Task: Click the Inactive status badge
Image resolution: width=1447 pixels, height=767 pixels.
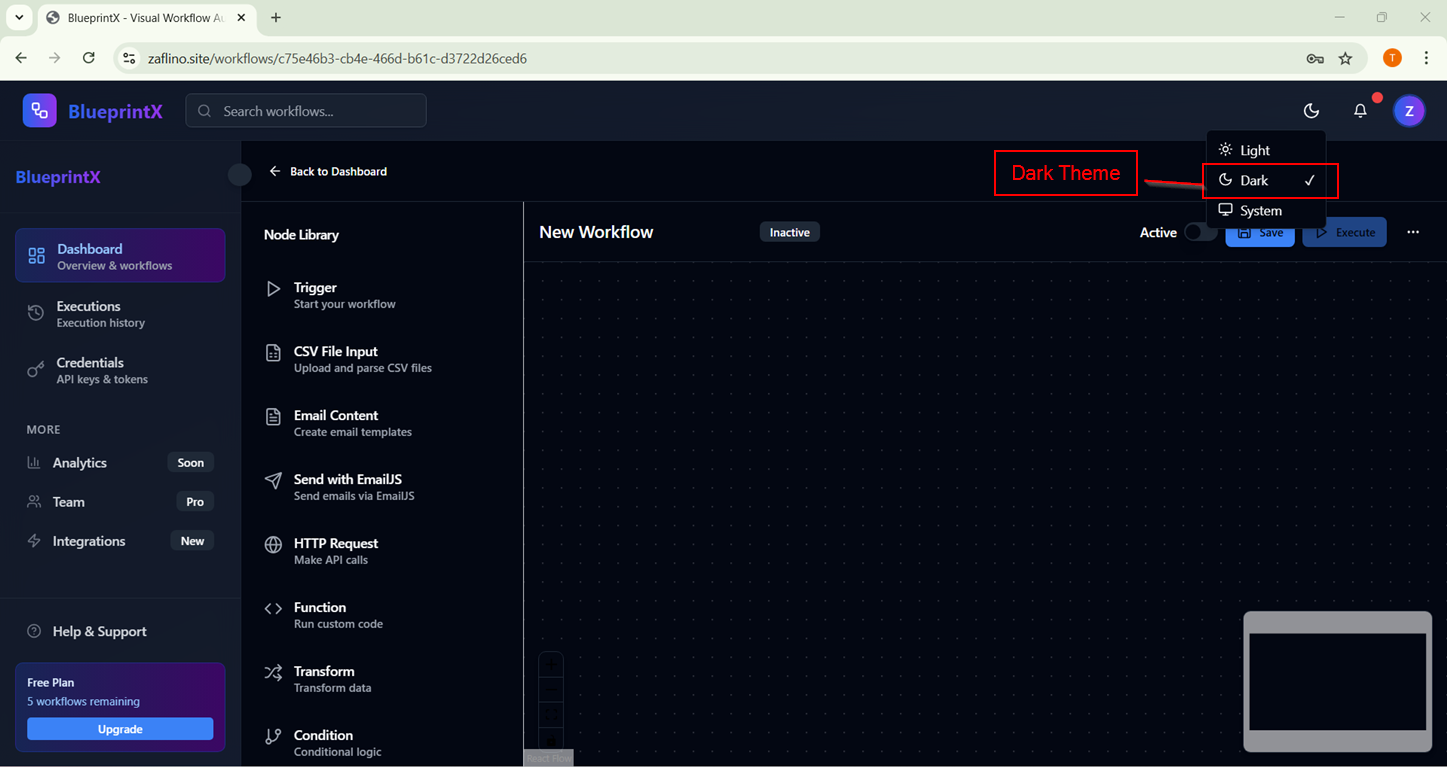Action: [789, 232]
